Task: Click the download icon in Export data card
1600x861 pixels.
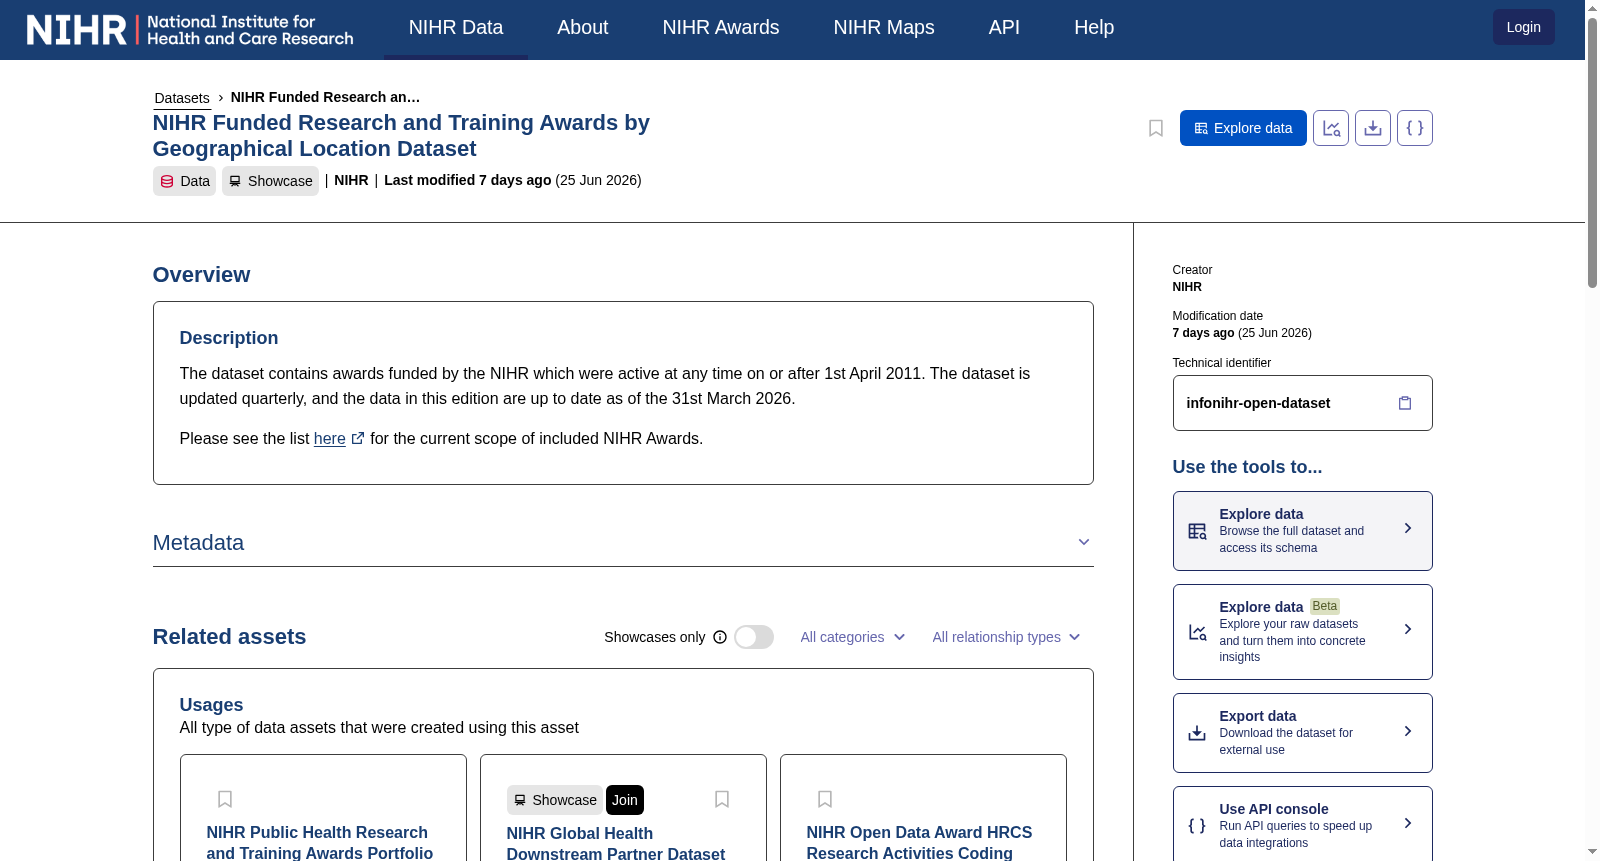Action: click(1197, 733)
